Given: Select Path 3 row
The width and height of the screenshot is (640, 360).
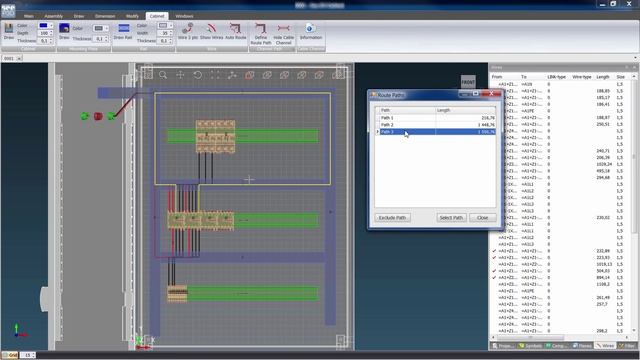Looking at the screenshot, I should click(436, 131).
